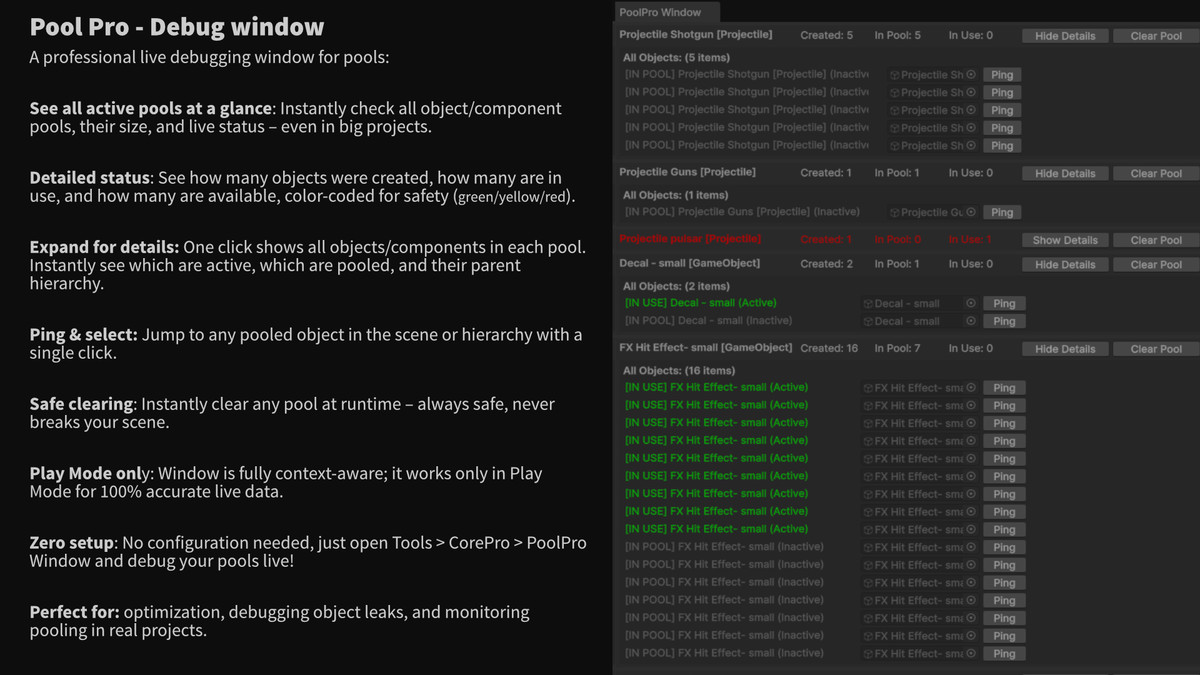
Task: Show details of the Projectile pulsar pool
Action: coord(1065,240)
